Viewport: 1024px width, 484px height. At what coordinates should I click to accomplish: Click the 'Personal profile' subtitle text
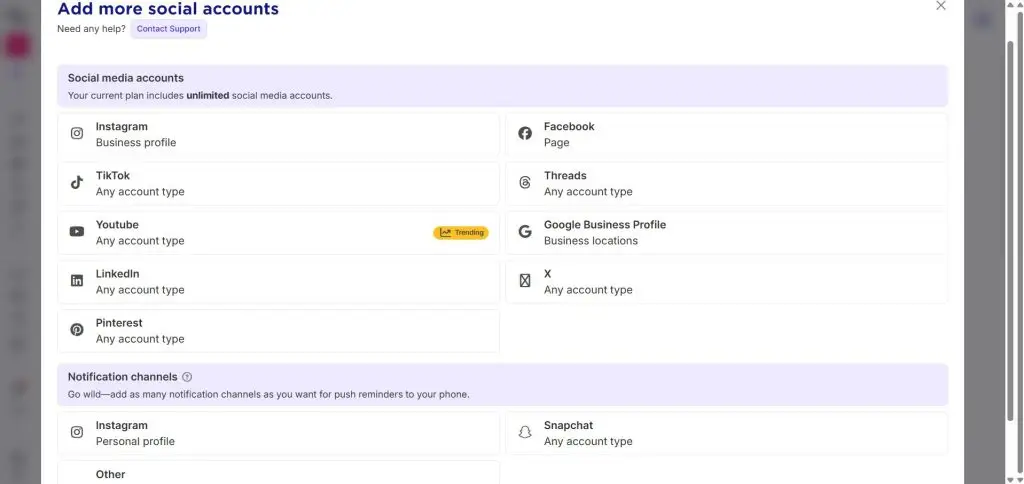click(x=135, y=441)
